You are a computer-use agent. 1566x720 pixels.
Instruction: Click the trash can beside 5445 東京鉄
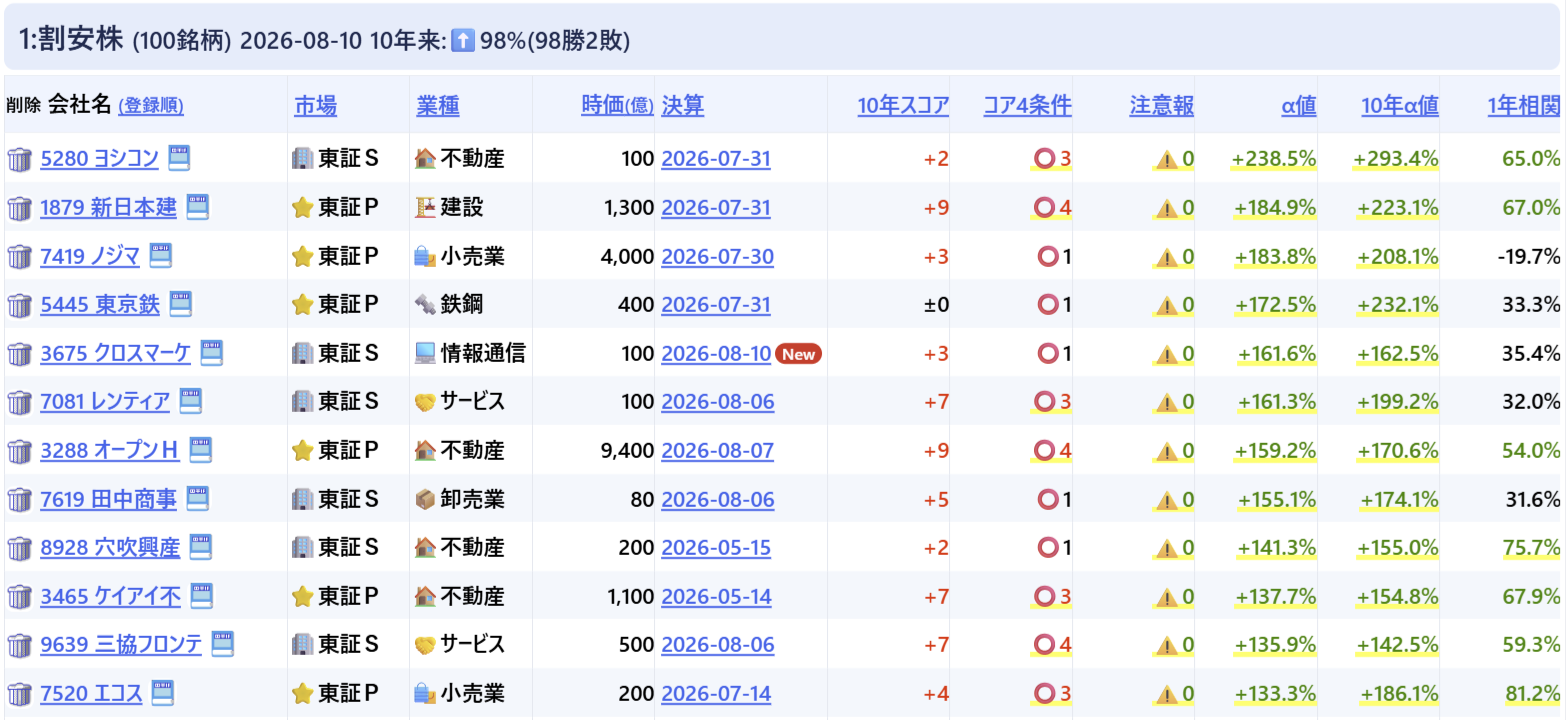coord(20,305)
